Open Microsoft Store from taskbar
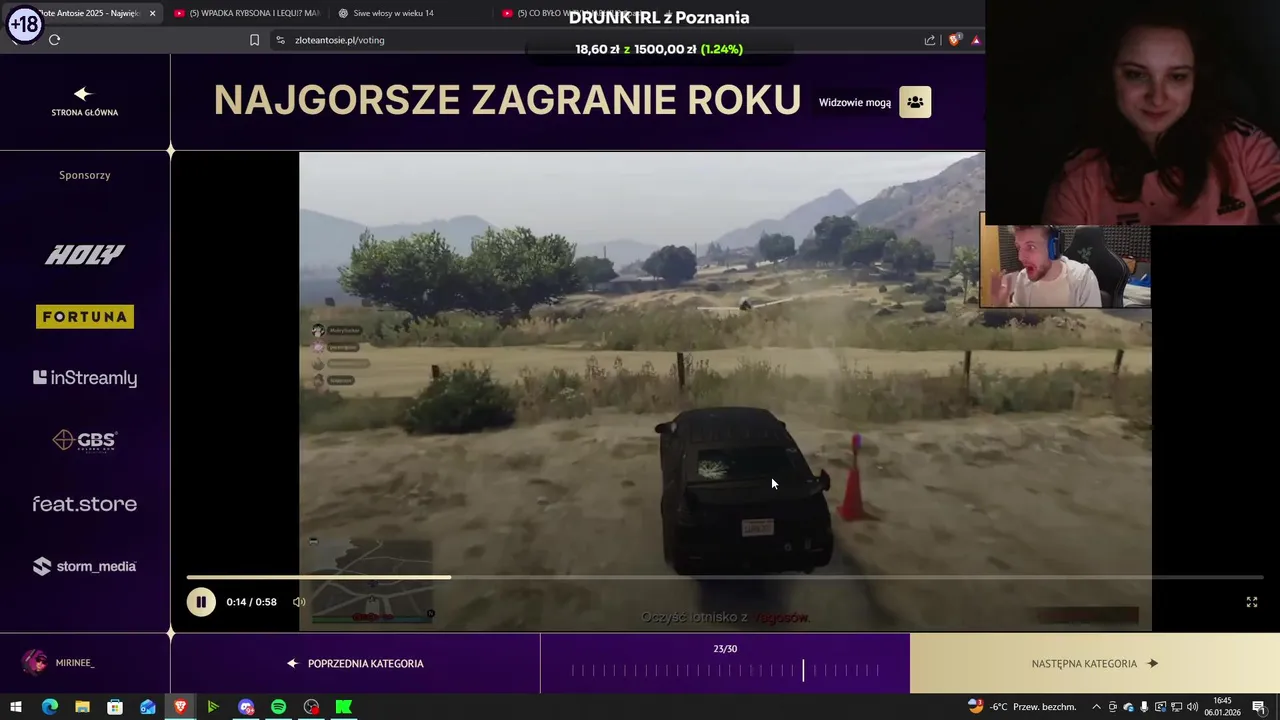This screenshot has width=1280, height=720. 115,707
